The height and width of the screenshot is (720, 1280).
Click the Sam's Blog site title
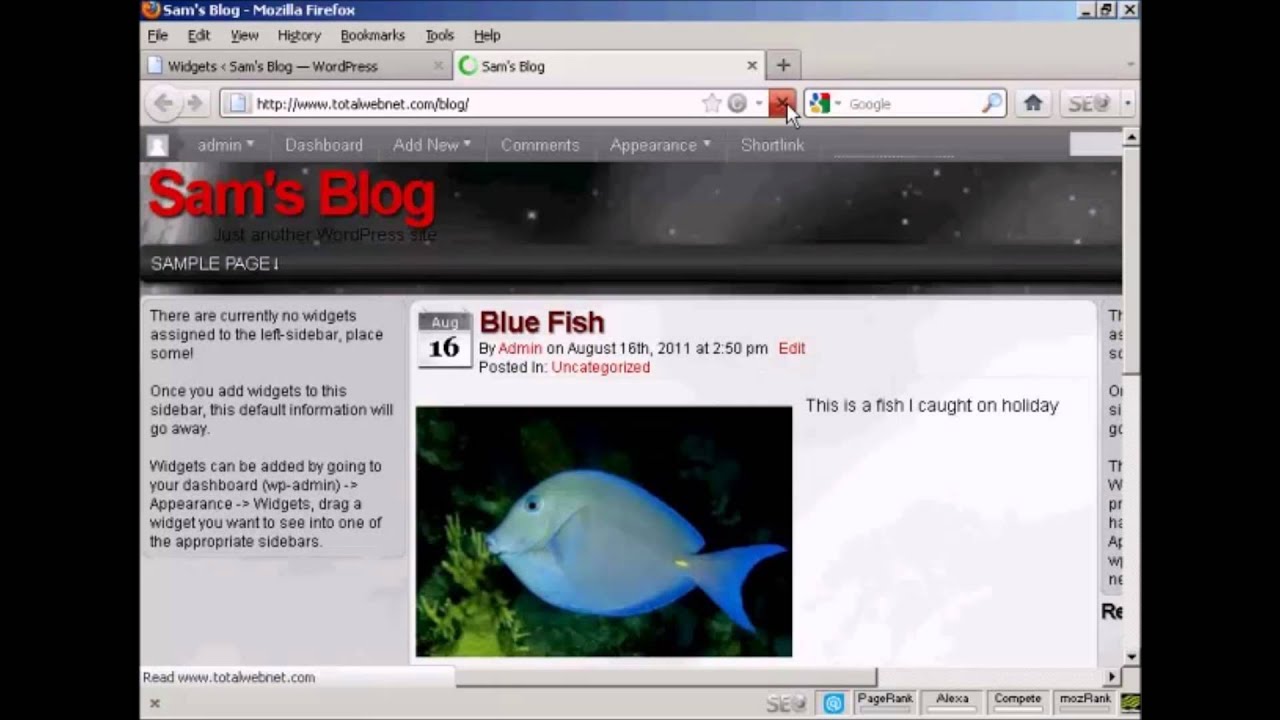click(x=292, y=194)
